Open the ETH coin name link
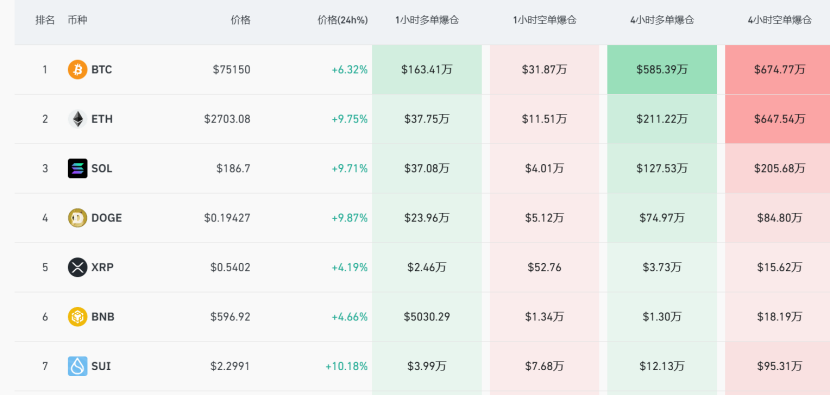The width and height of the screenshot is (830, 395). tap(102, 119)
